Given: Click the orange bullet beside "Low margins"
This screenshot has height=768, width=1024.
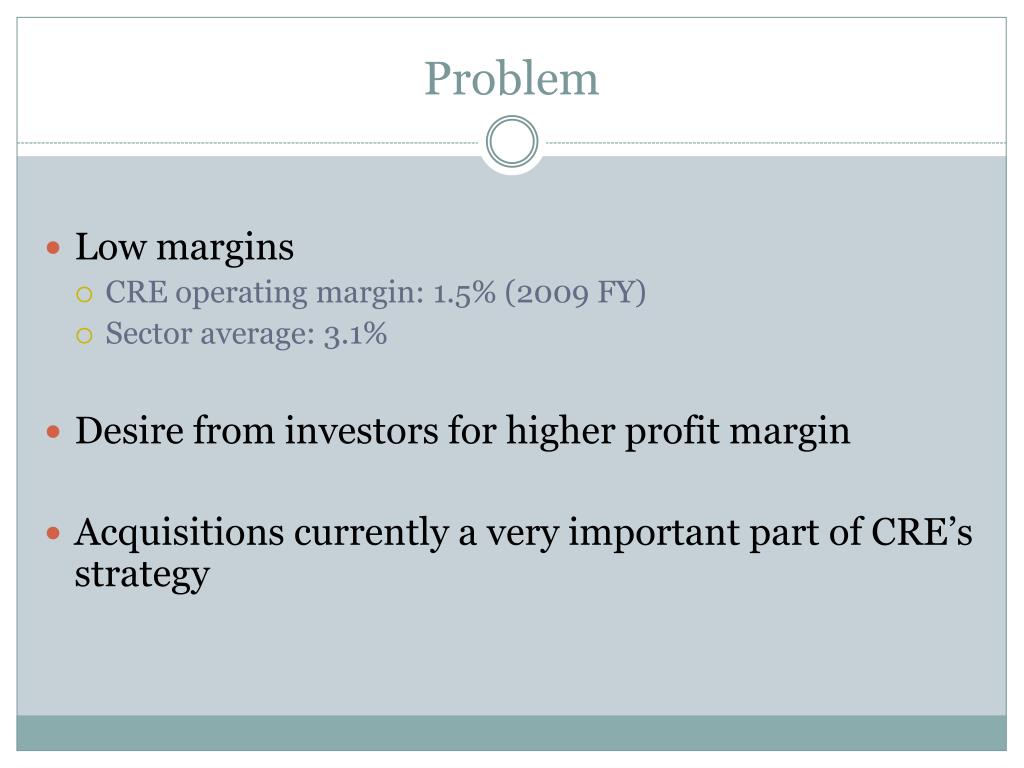Looking at the screenshot, I should (x=54, y=248).
